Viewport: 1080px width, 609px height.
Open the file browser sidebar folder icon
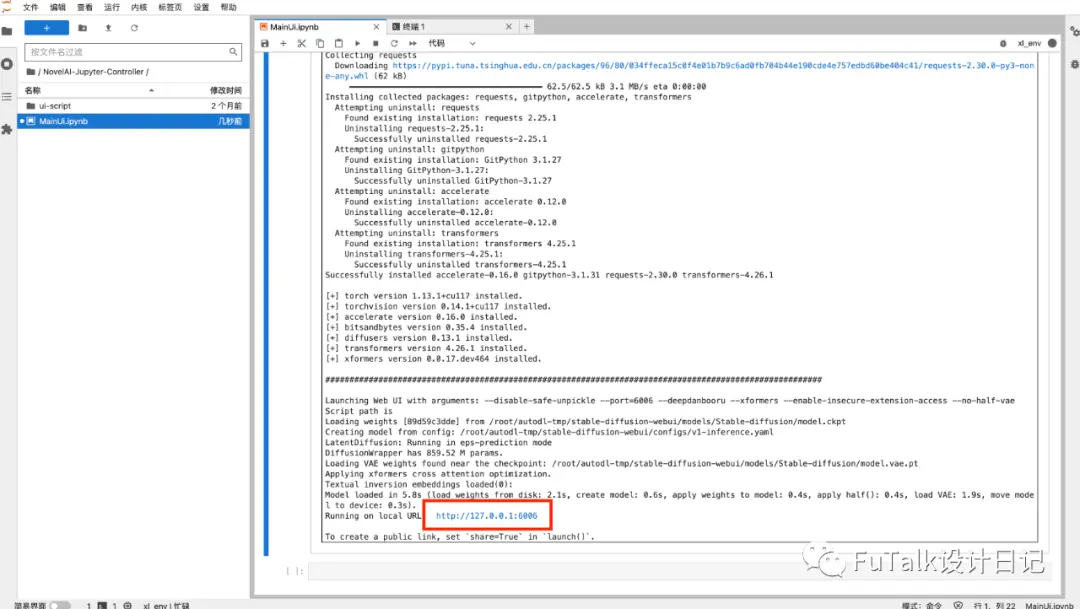7,31
